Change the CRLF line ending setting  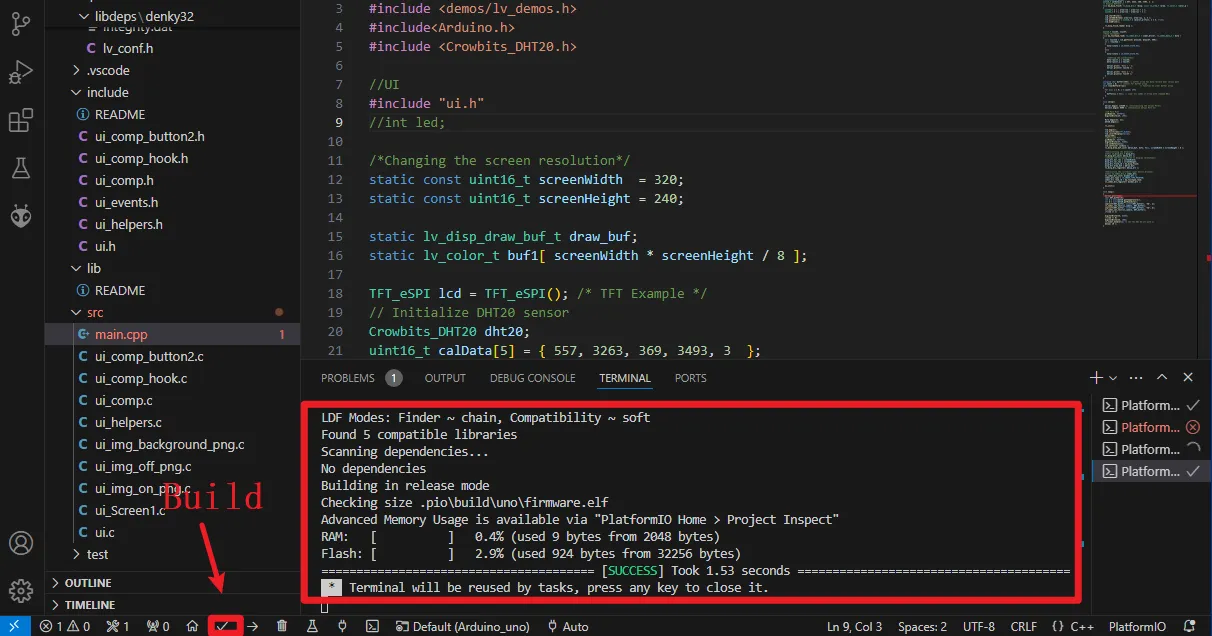click(x=1023, y=626)
